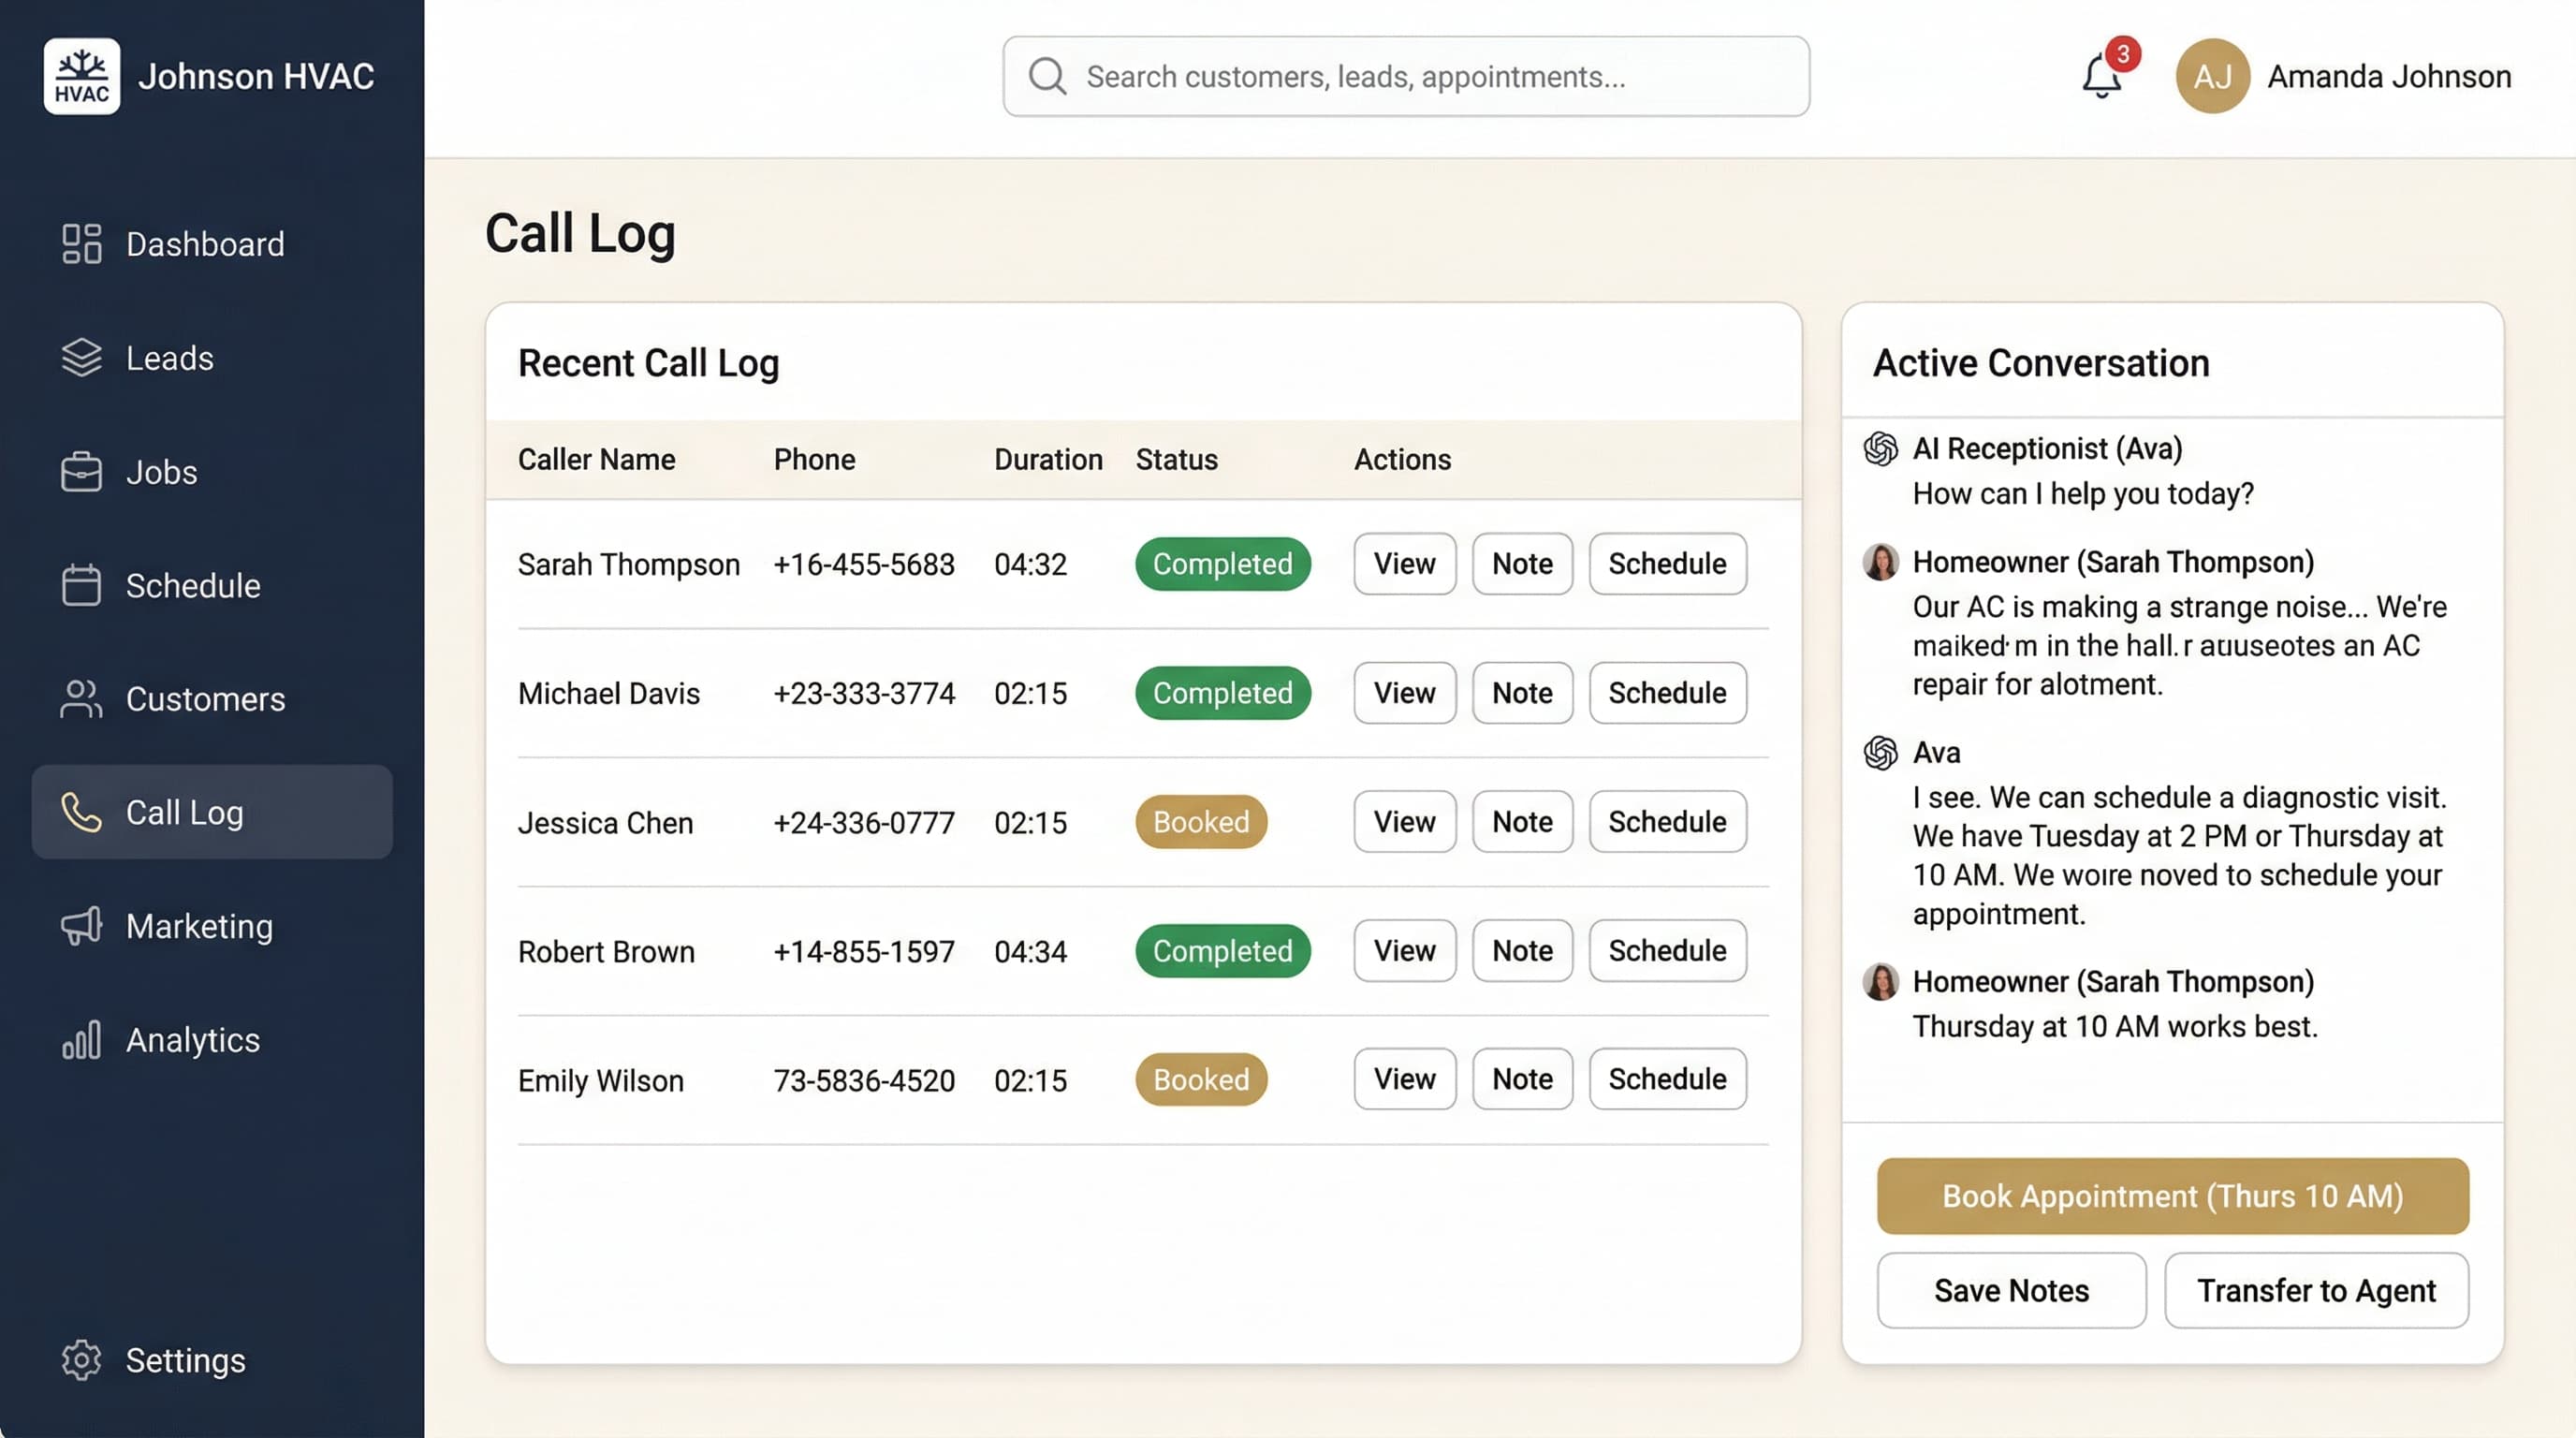This screenshot has width=2576, height=1438.
Task: View Sarah Thompson's call details
Action: click(x=1404, y=564)
